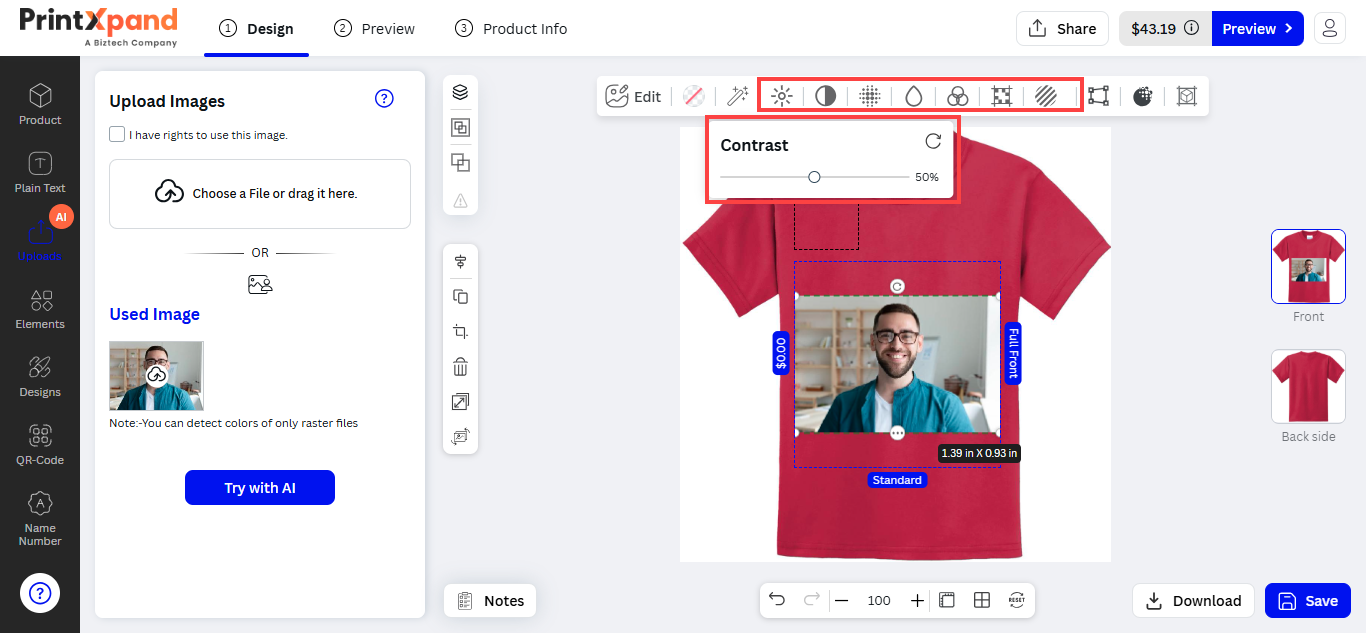Screen dimensions: 1366x633
Task: Toggle the ruler display icon
Action: (x=947, y=600)
